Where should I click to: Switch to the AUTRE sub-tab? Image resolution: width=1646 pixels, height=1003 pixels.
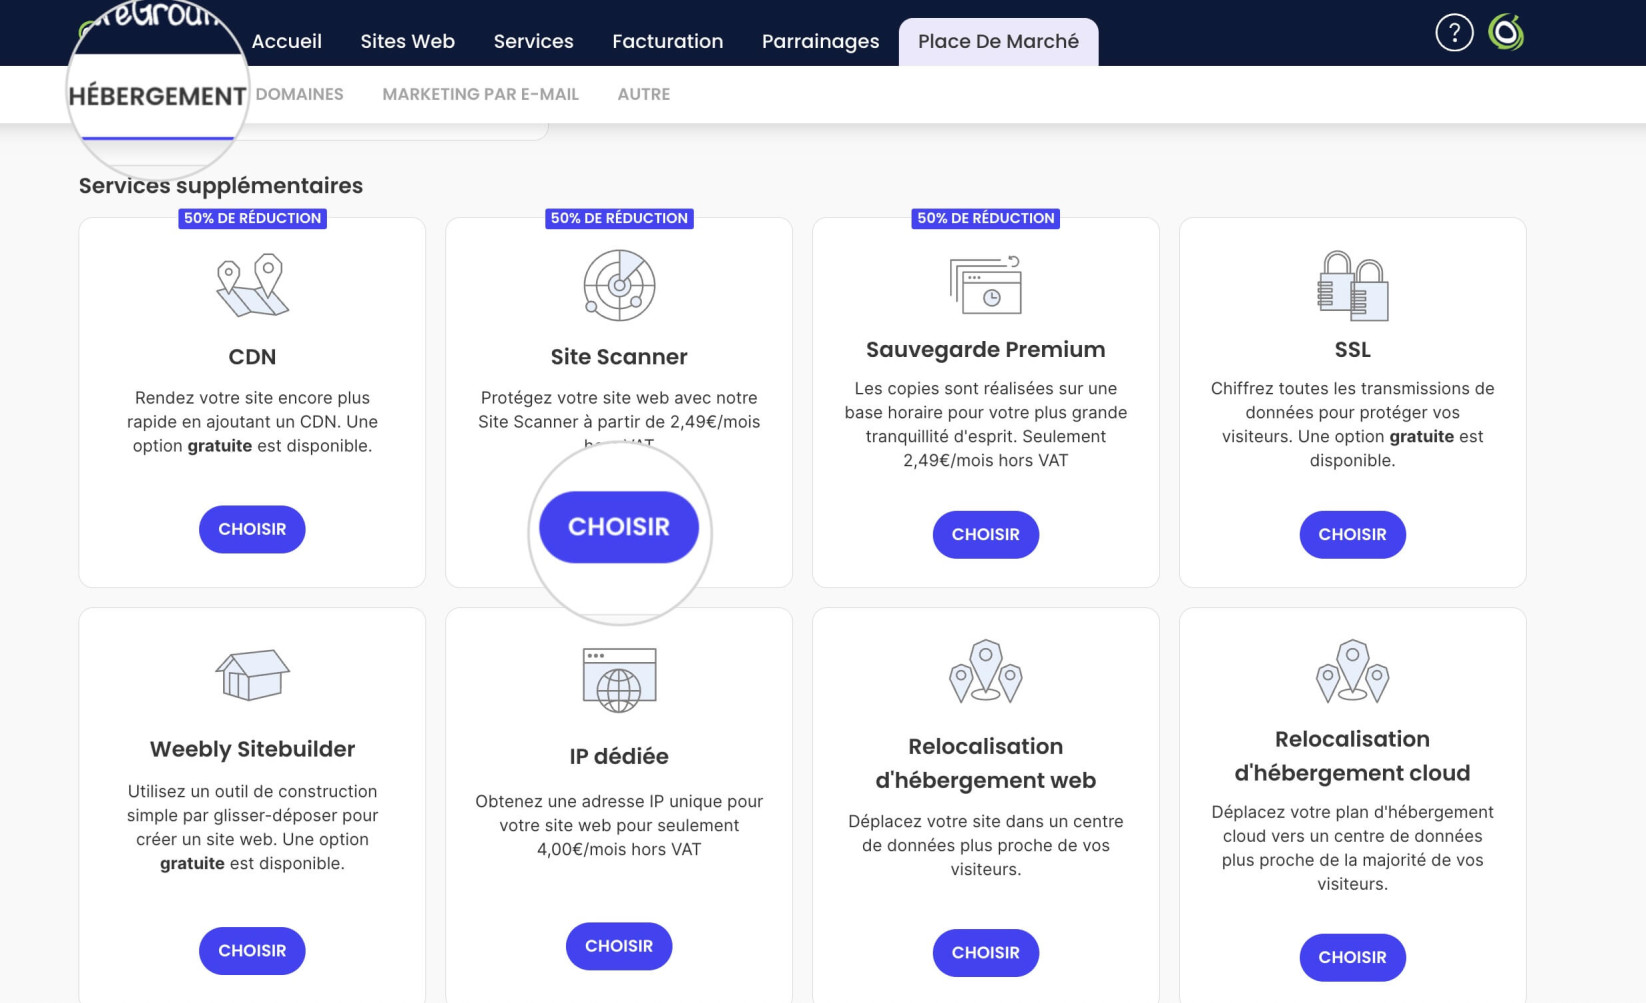point(643,94)
